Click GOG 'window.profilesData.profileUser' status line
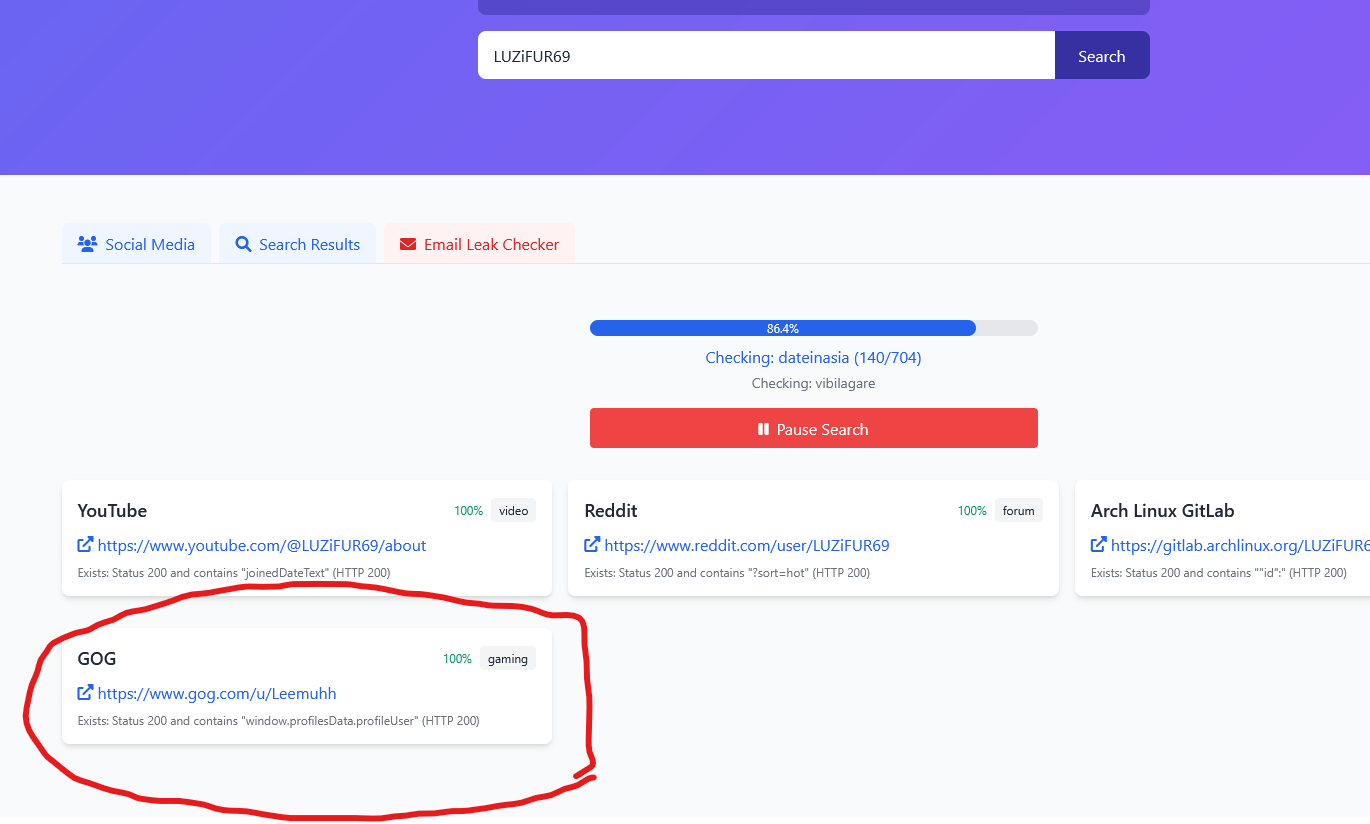Image resolution: width=1370 pixels, height=824 pixels. click(279, 721)
